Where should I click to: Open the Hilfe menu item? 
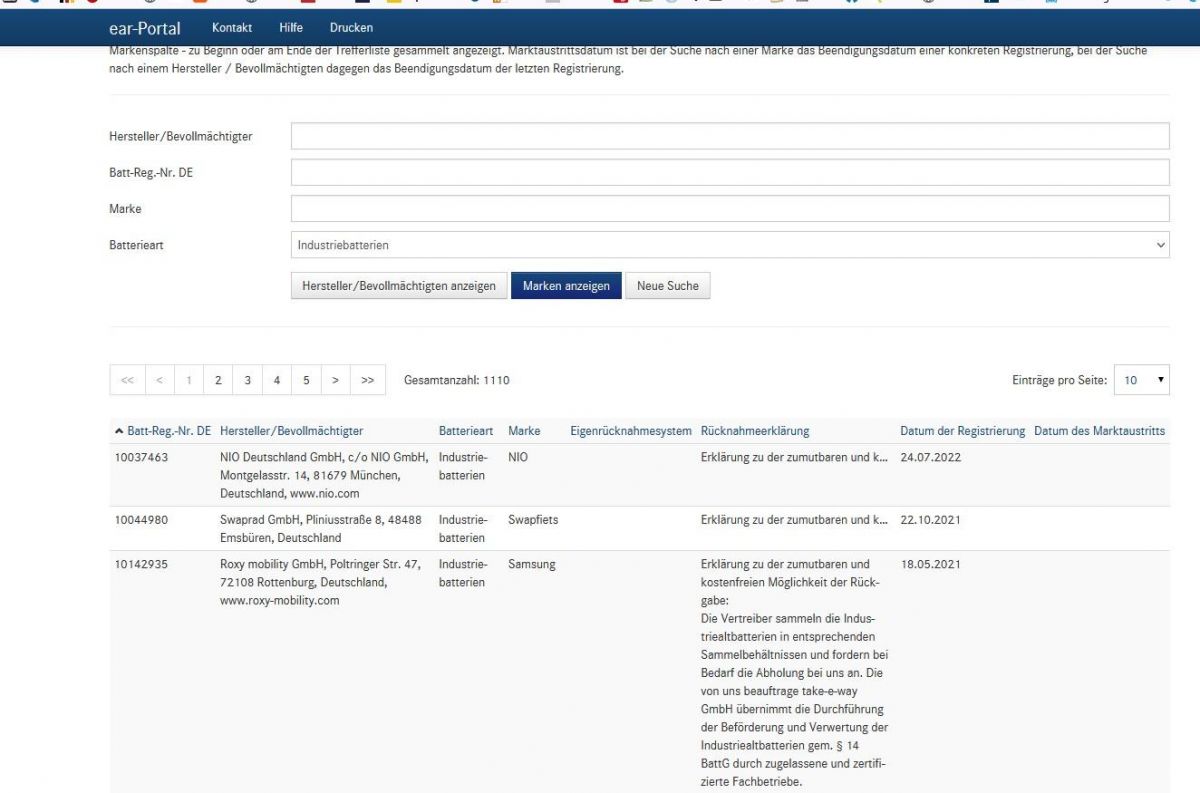tap(291, 28)
